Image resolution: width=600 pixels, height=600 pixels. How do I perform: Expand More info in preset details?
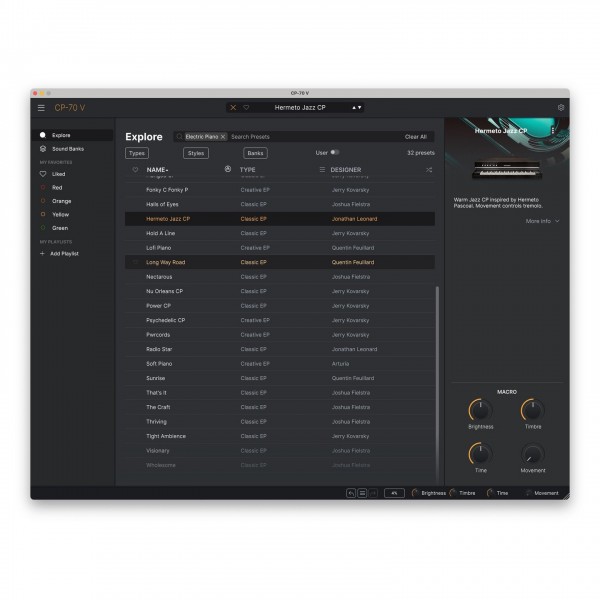pyautogui.click(x=542, y=221)
